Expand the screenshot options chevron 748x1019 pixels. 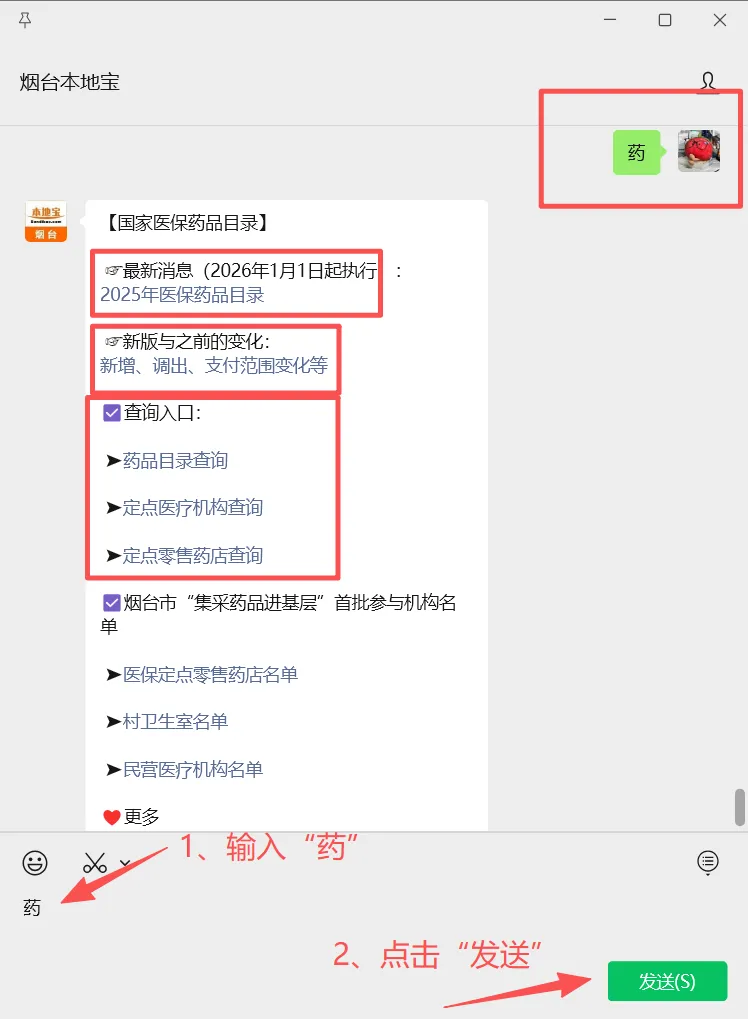[x=125, y=863]
